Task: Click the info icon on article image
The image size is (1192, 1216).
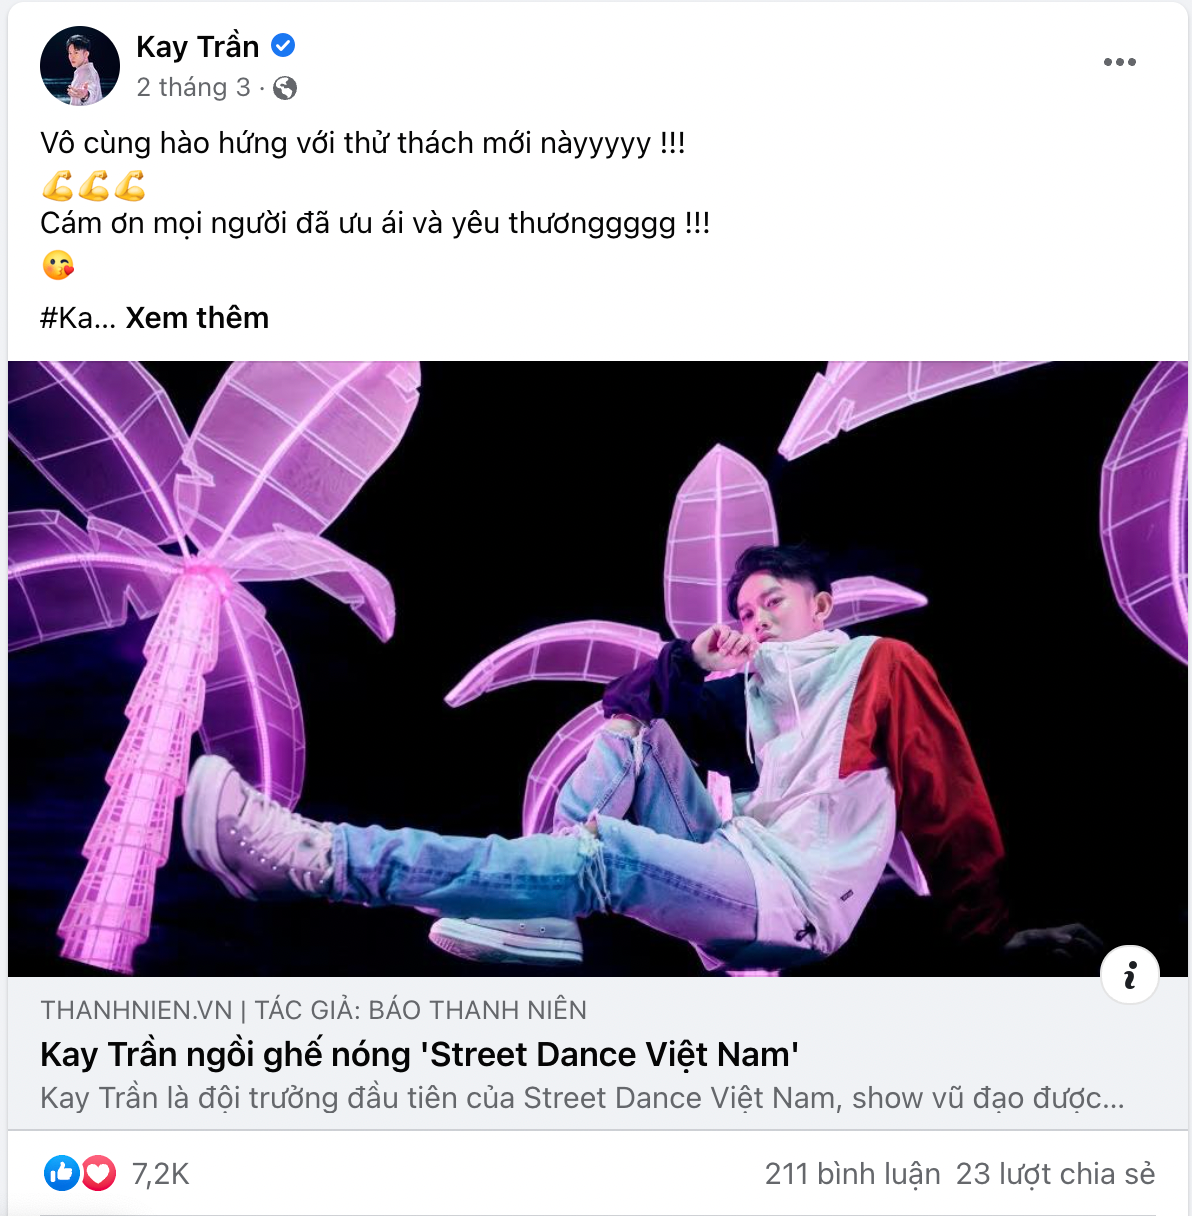Action: [x=1130, y=974]
